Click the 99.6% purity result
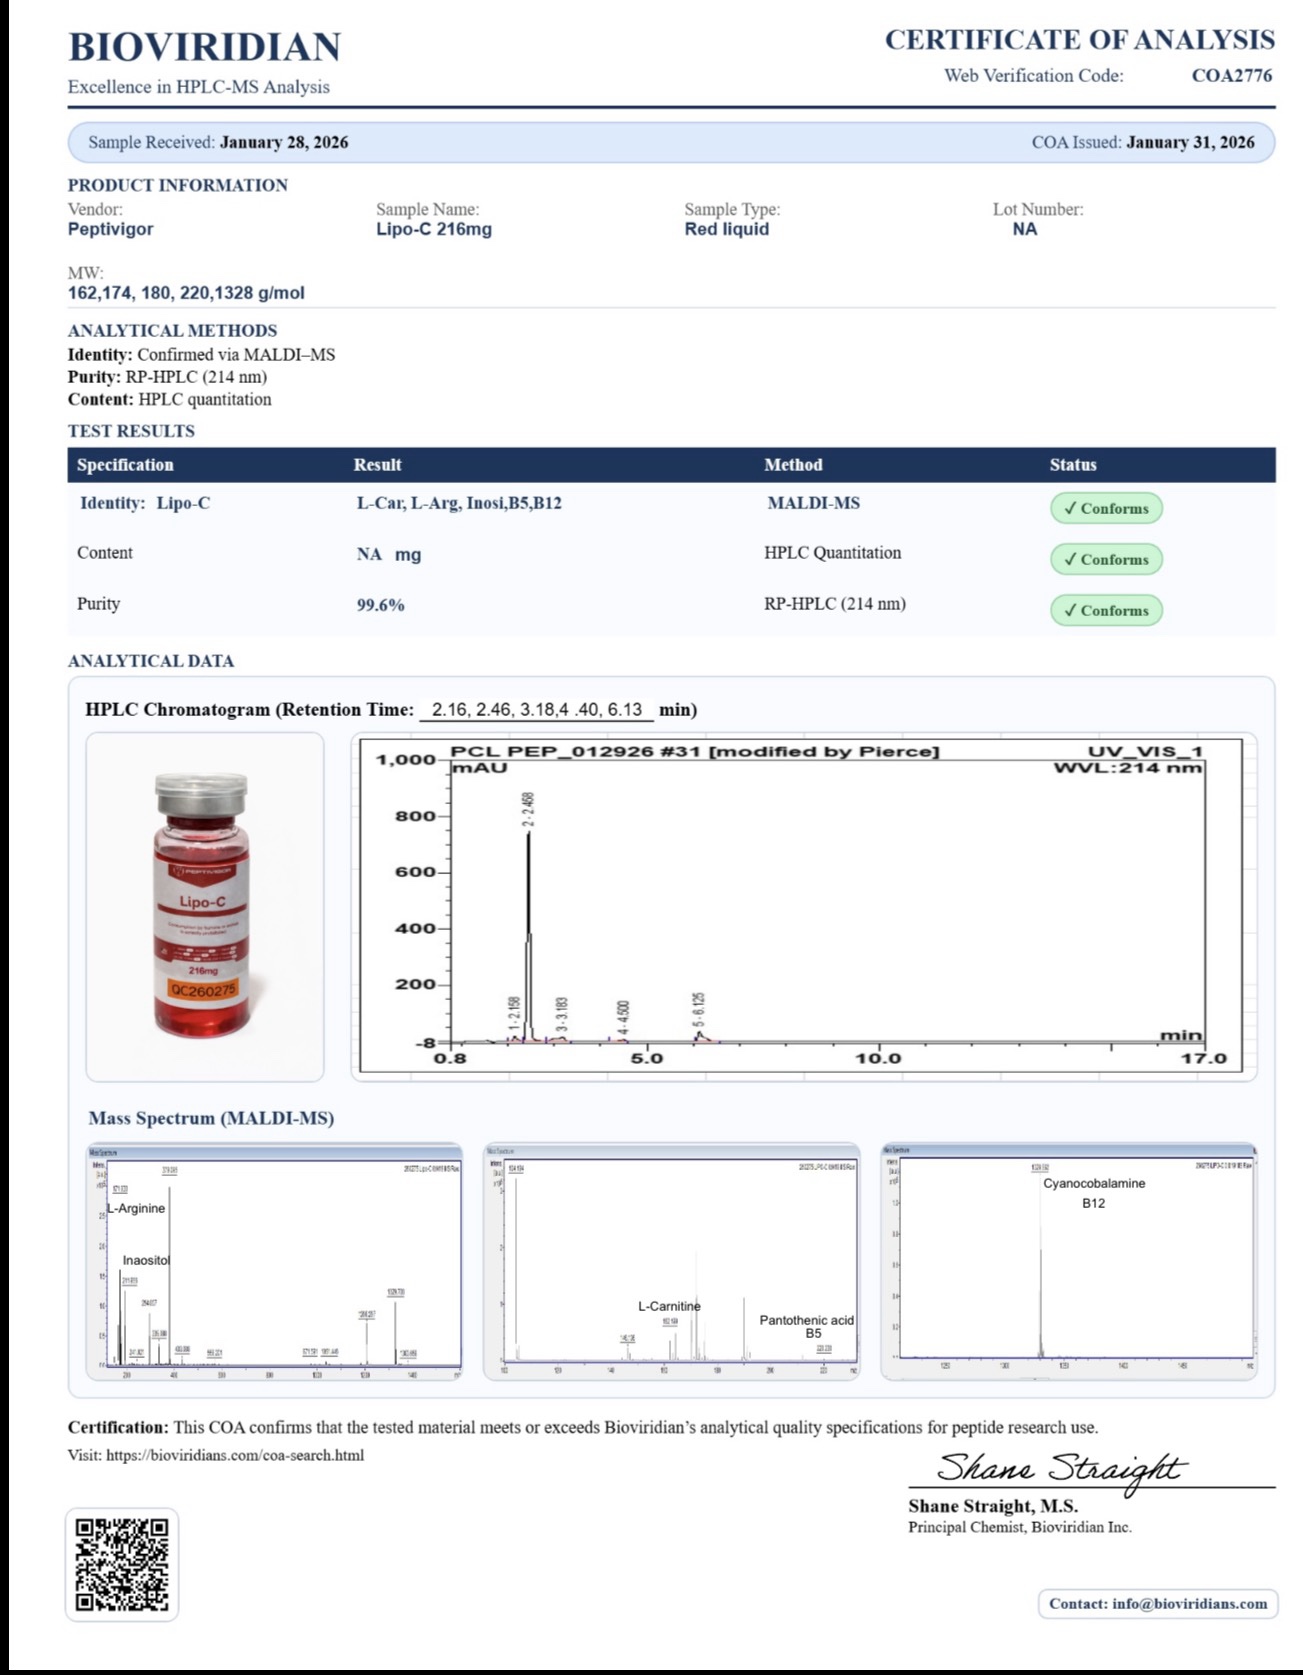The image size is (1303, 1675). coord(381,605)
